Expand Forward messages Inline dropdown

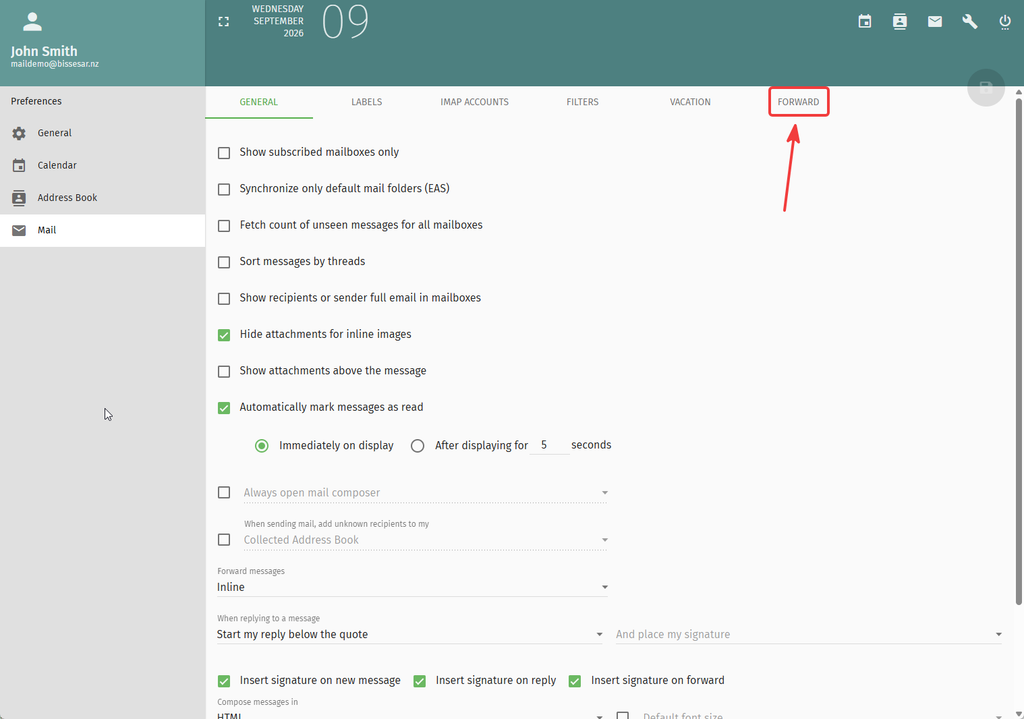tap(413, 587)
